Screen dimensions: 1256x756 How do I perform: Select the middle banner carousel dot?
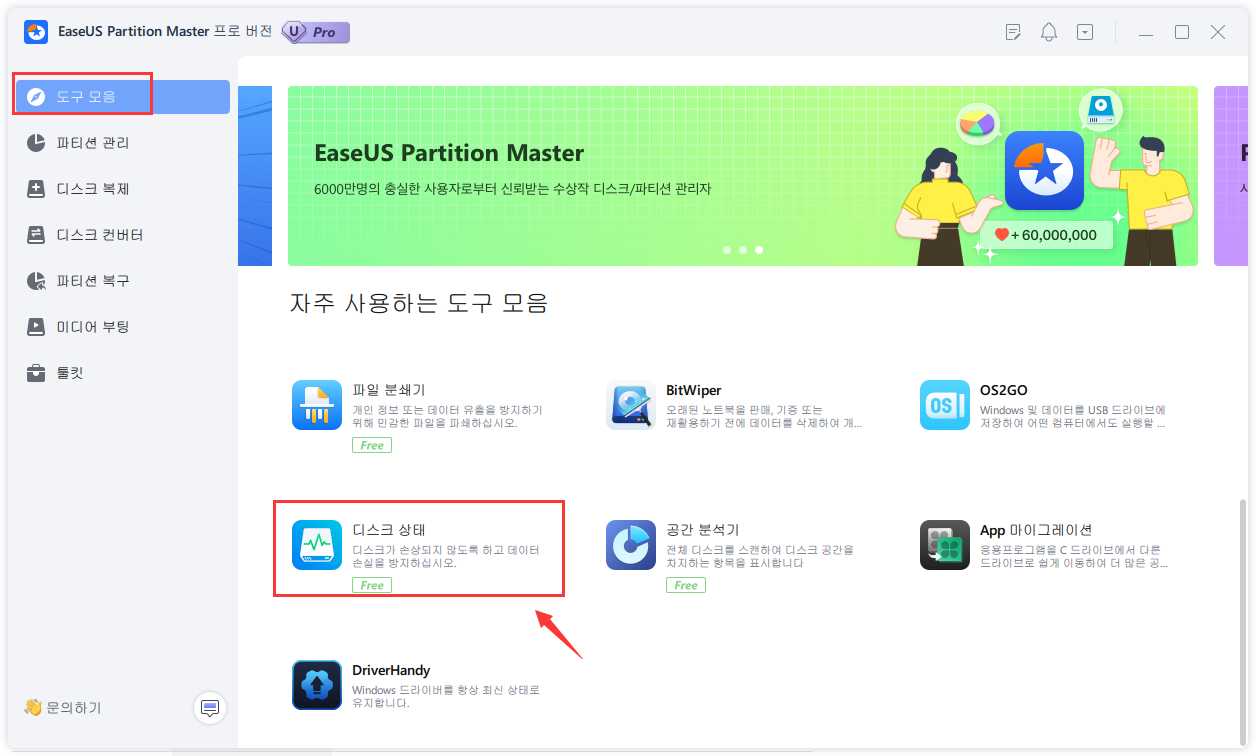[x=743, y=250]
